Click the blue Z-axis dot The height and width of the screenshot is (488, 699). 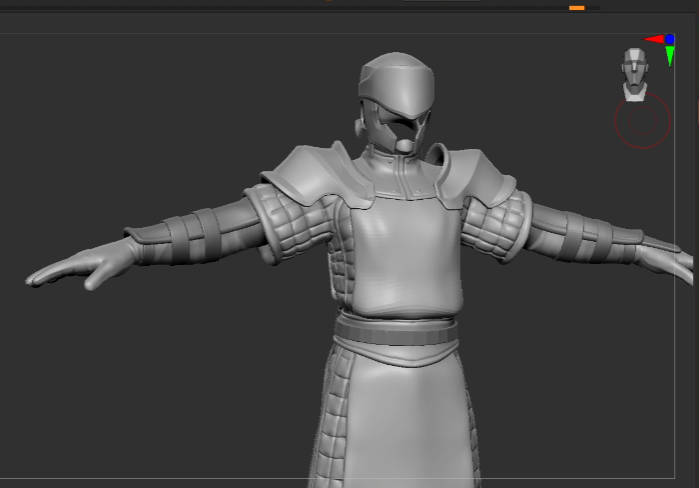point(670,39)
